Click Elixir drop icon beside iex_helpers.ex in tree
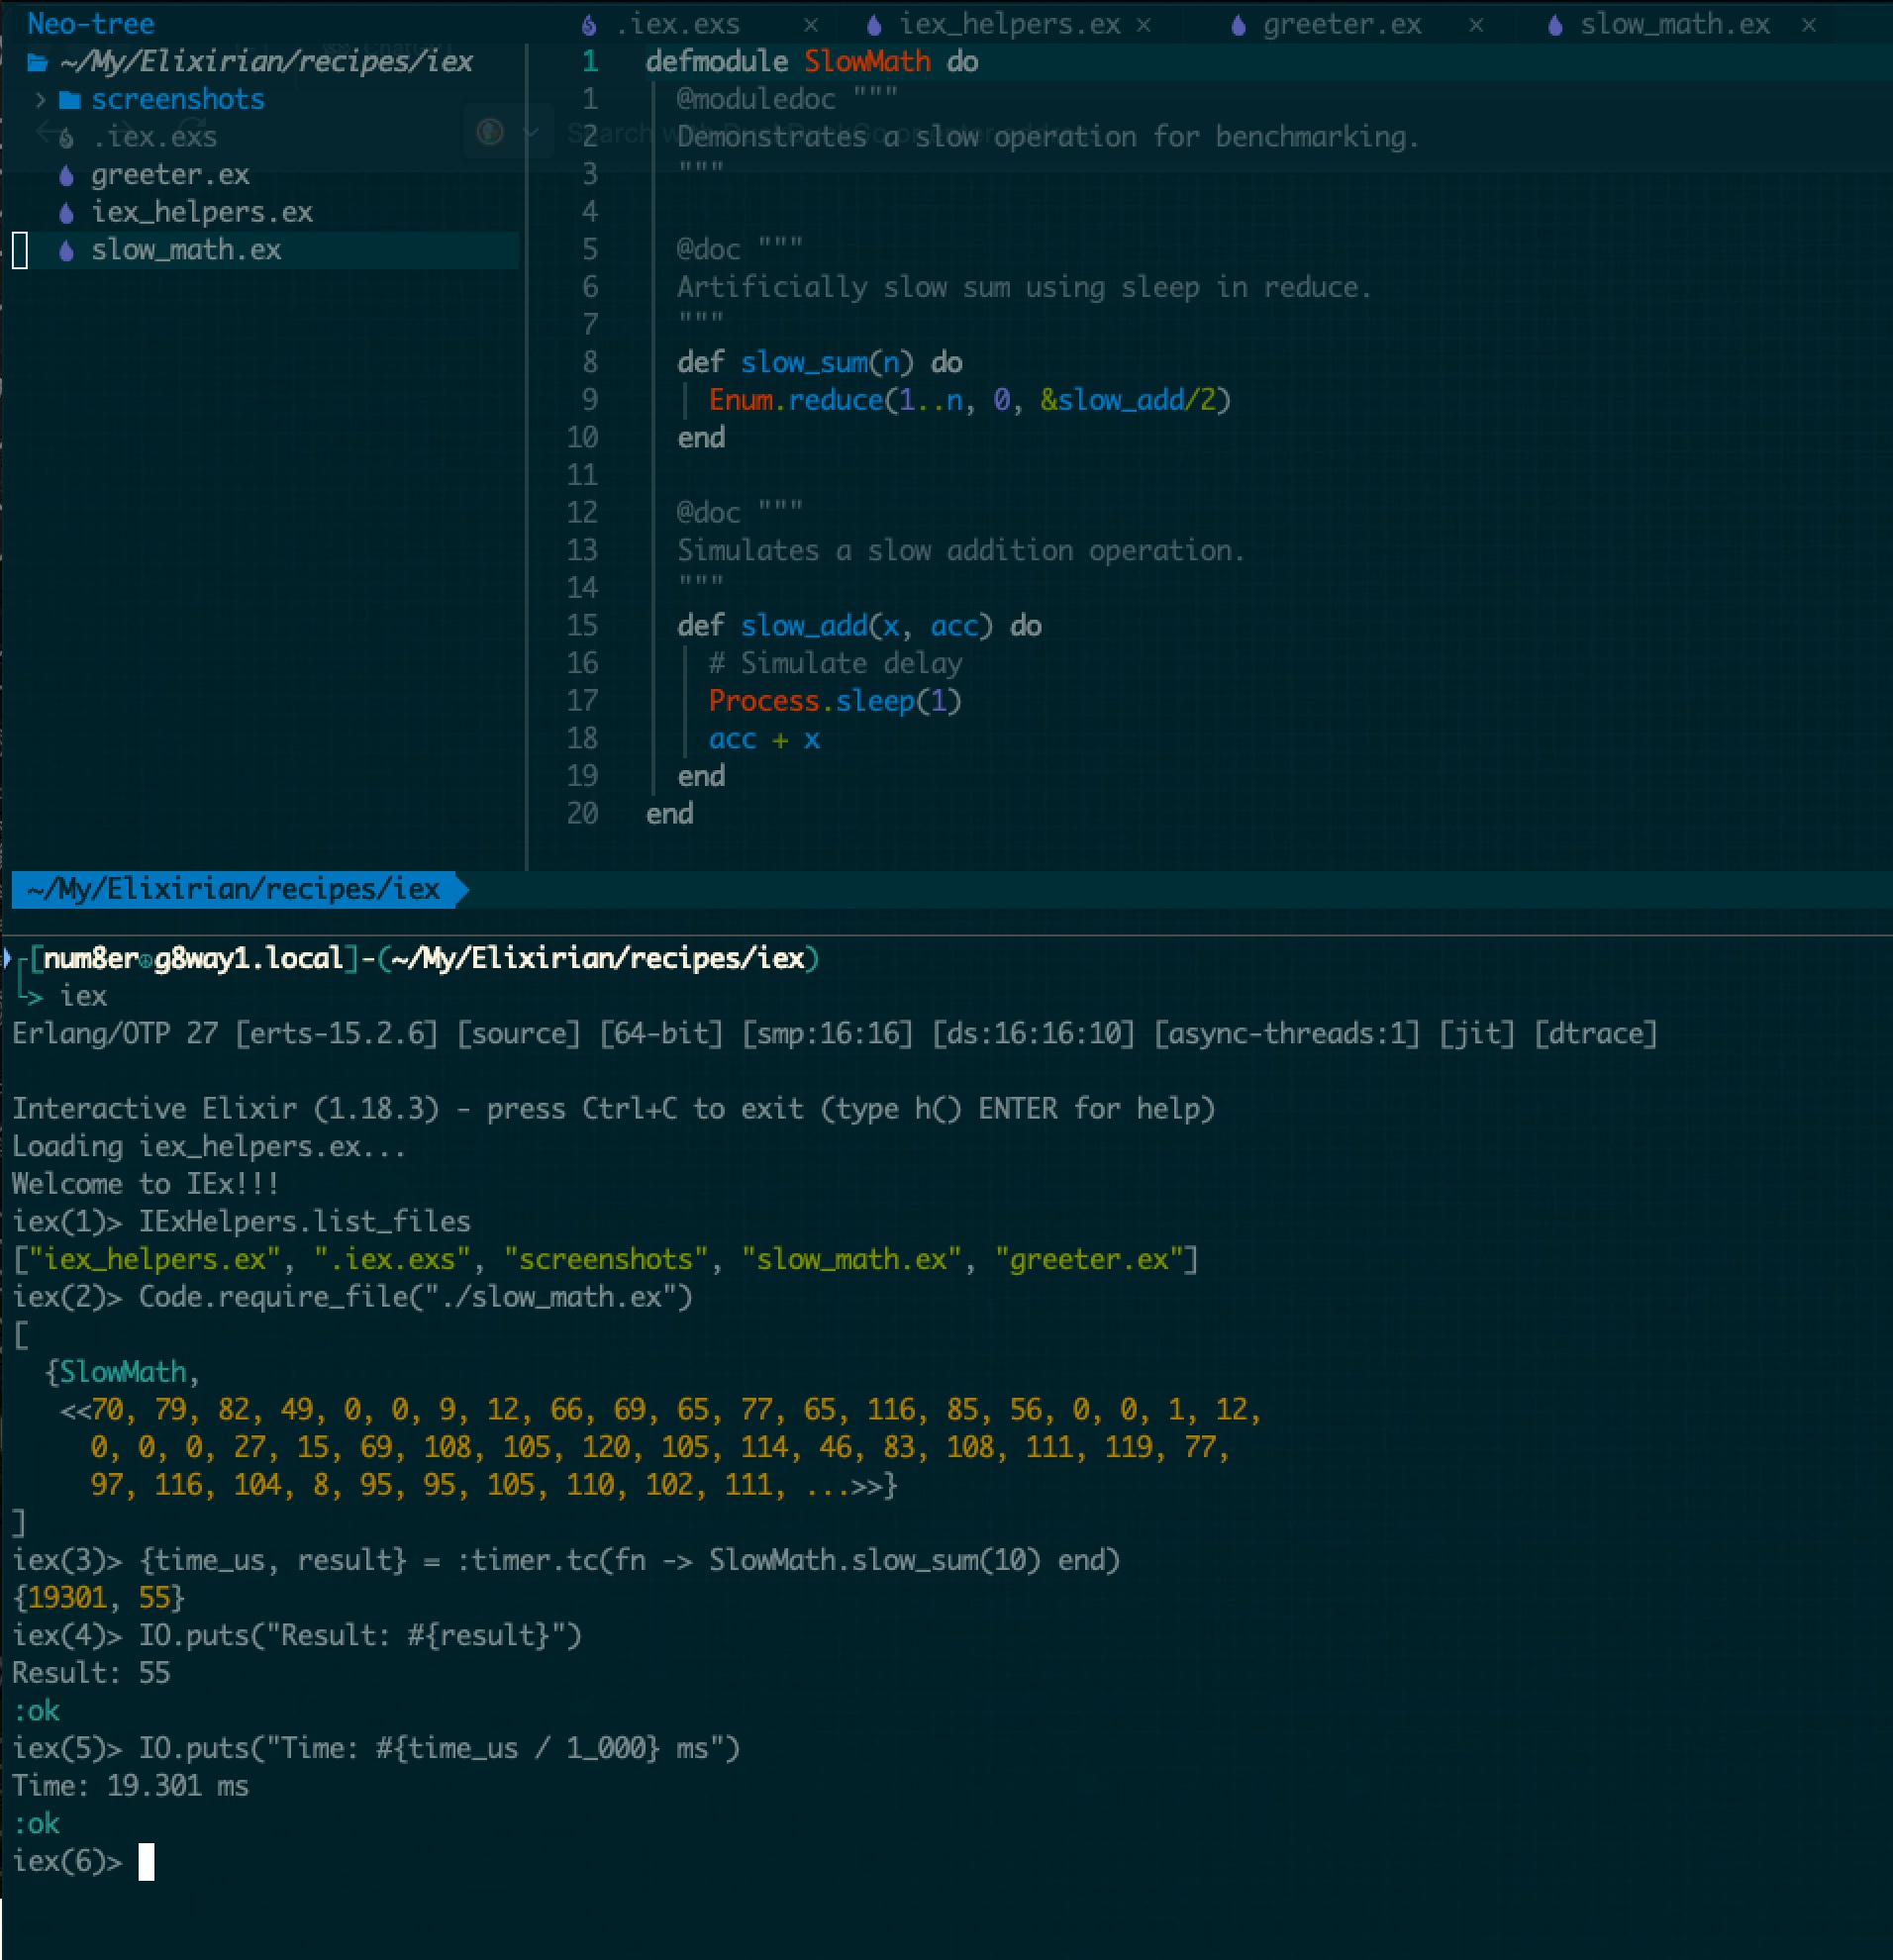1893x1960 pixels. pos(66,213)
